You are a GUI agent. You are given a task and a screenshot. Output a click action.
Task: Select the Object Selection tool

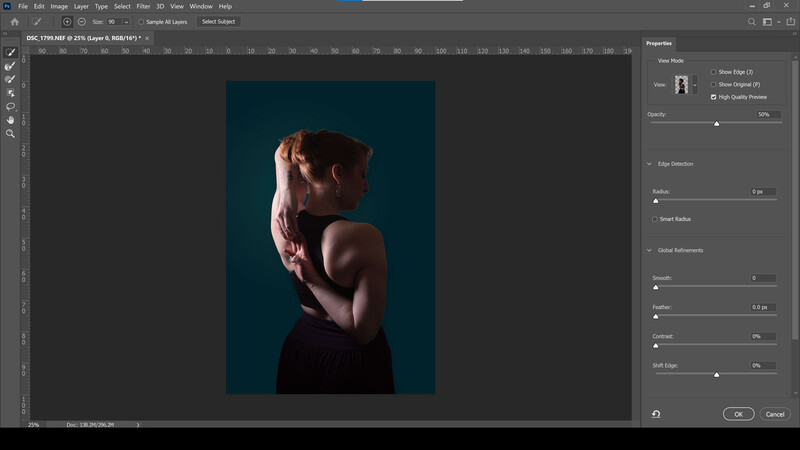[10, 93]
